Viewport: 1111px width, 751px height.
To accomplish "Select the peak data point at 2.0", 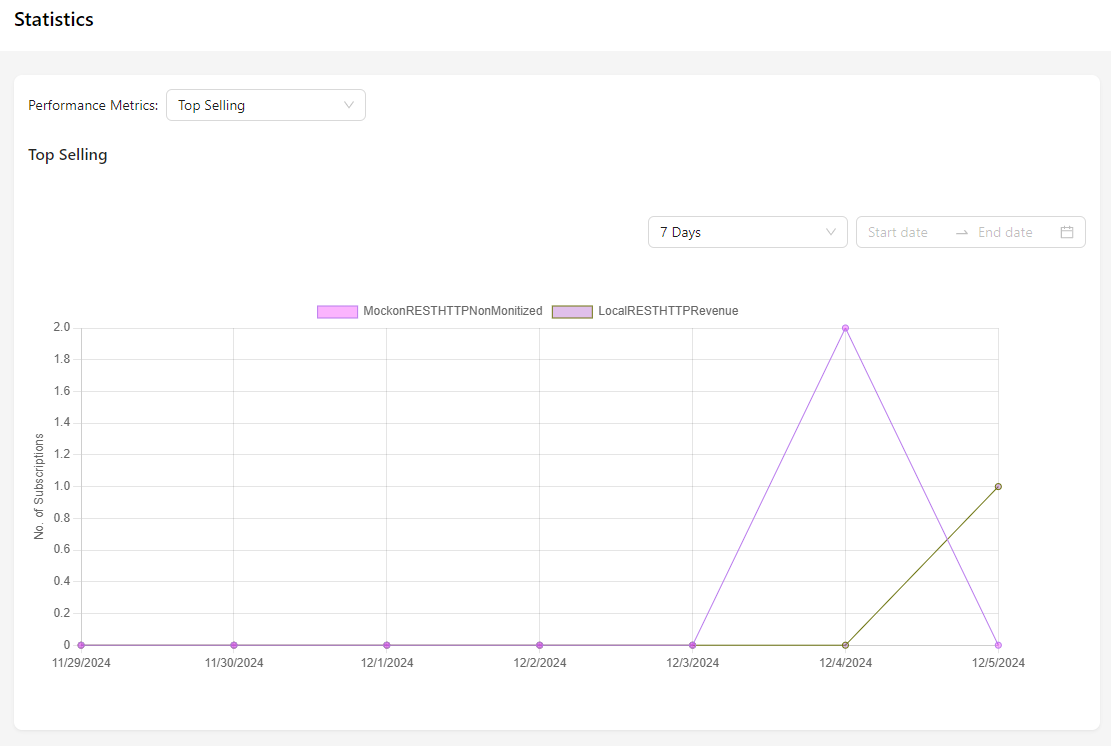I will (845, 328).
